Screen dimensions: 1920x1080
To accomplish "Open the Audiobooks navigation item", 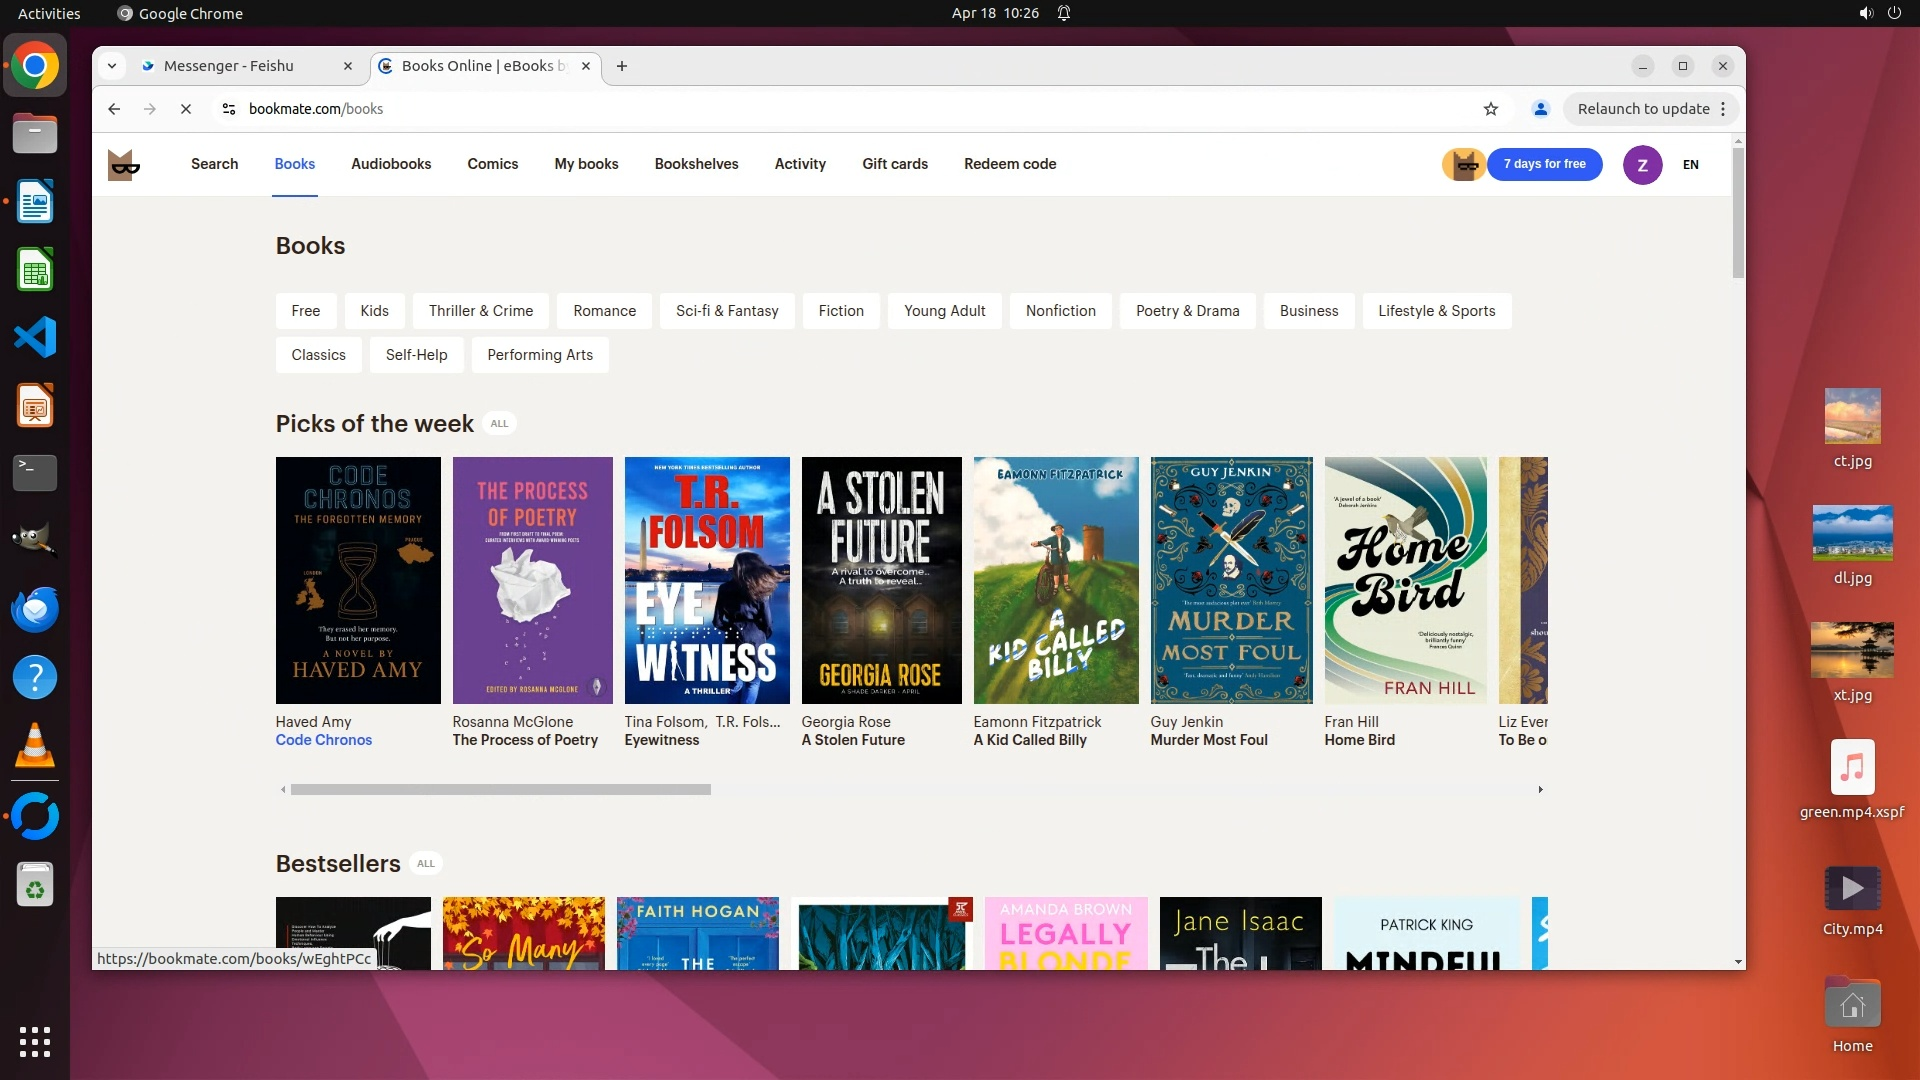I will 391,164.
